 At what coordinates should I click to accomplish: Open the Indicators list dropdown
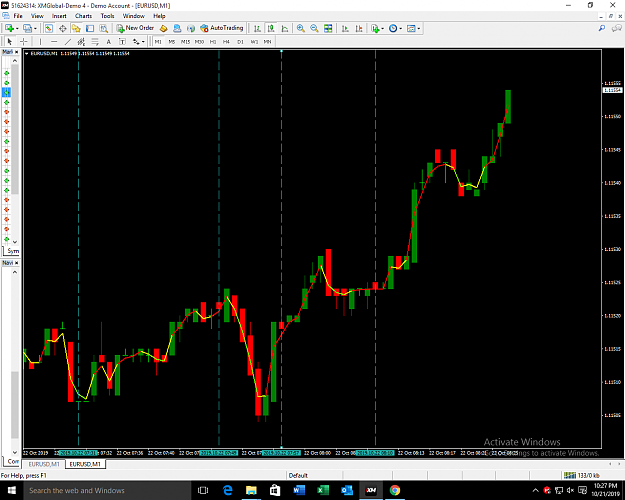[377, 28]
